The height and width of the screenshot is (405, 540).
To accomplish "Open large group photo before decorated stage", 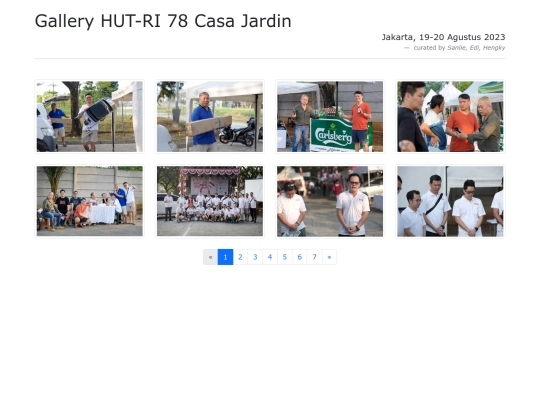I will point(210,201).
